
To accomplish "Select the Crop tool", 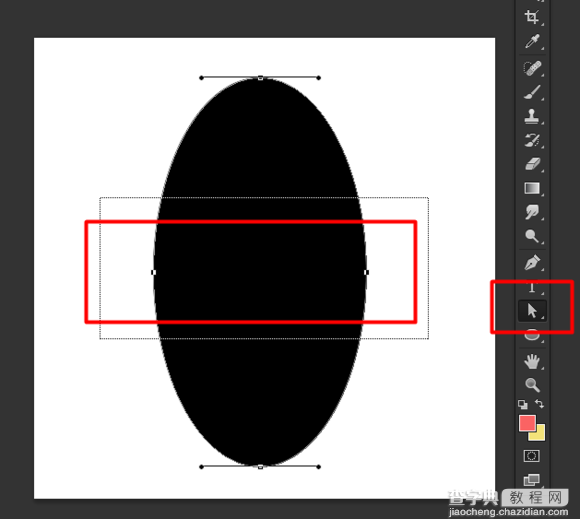I will pos(532,17).
